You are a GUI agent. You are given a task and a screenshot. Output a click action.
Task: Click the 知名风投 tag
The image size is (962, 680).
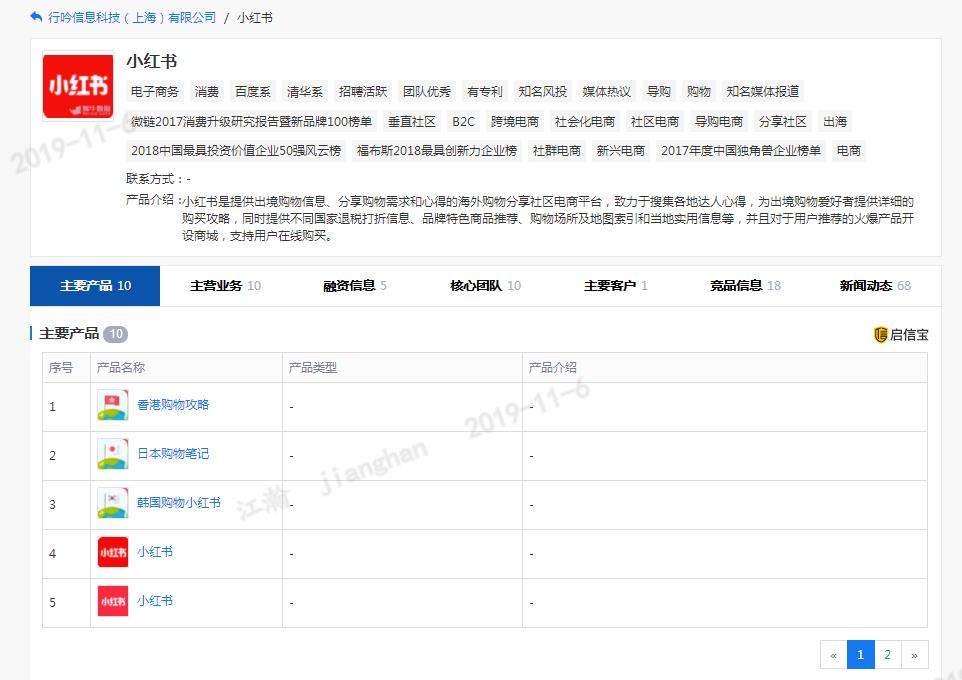[x=542, y=91]
